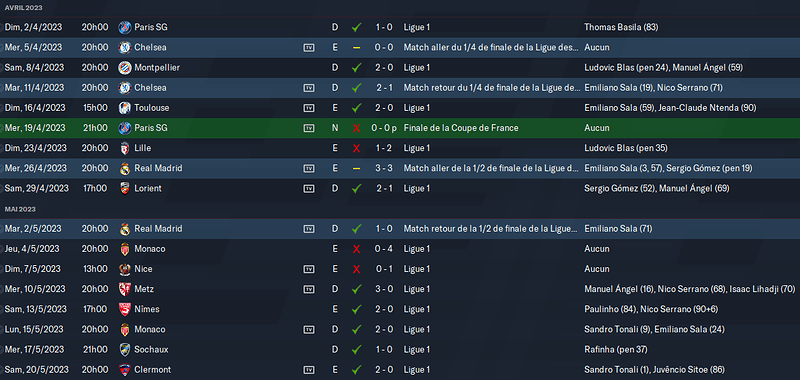Click the red loss cross for the Monaco 0 - 4 match

pyautogui.click(x=357, y=249)
